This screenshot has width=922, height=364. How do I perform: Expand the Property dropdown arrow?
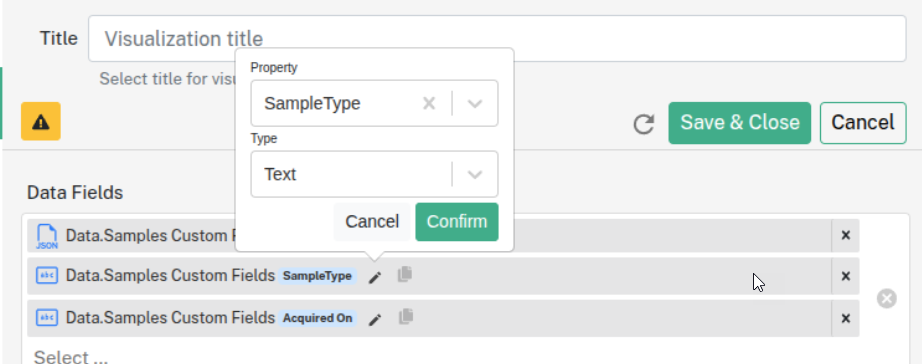pyautogui.click(x=475, y=103)
